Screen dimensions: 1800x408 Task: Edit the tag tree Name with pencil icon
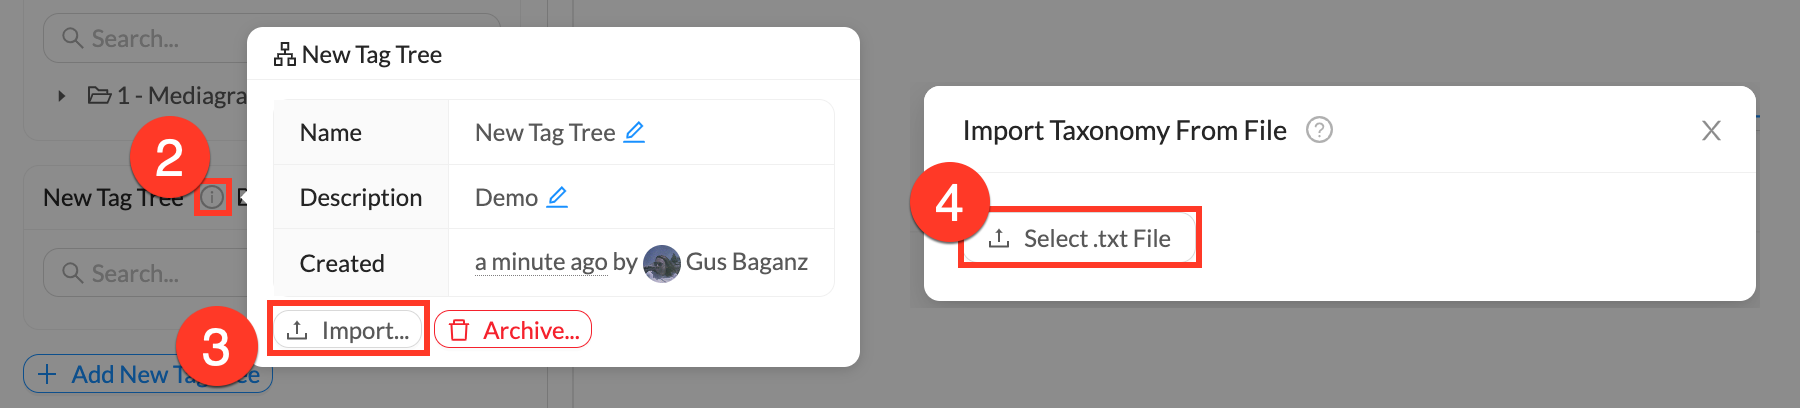point(634,132)
